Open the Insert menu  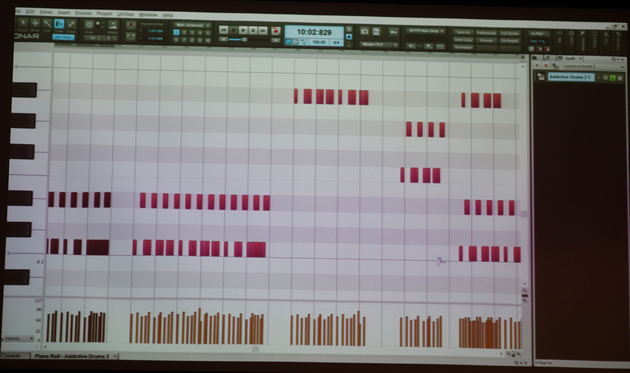(63, 12)
